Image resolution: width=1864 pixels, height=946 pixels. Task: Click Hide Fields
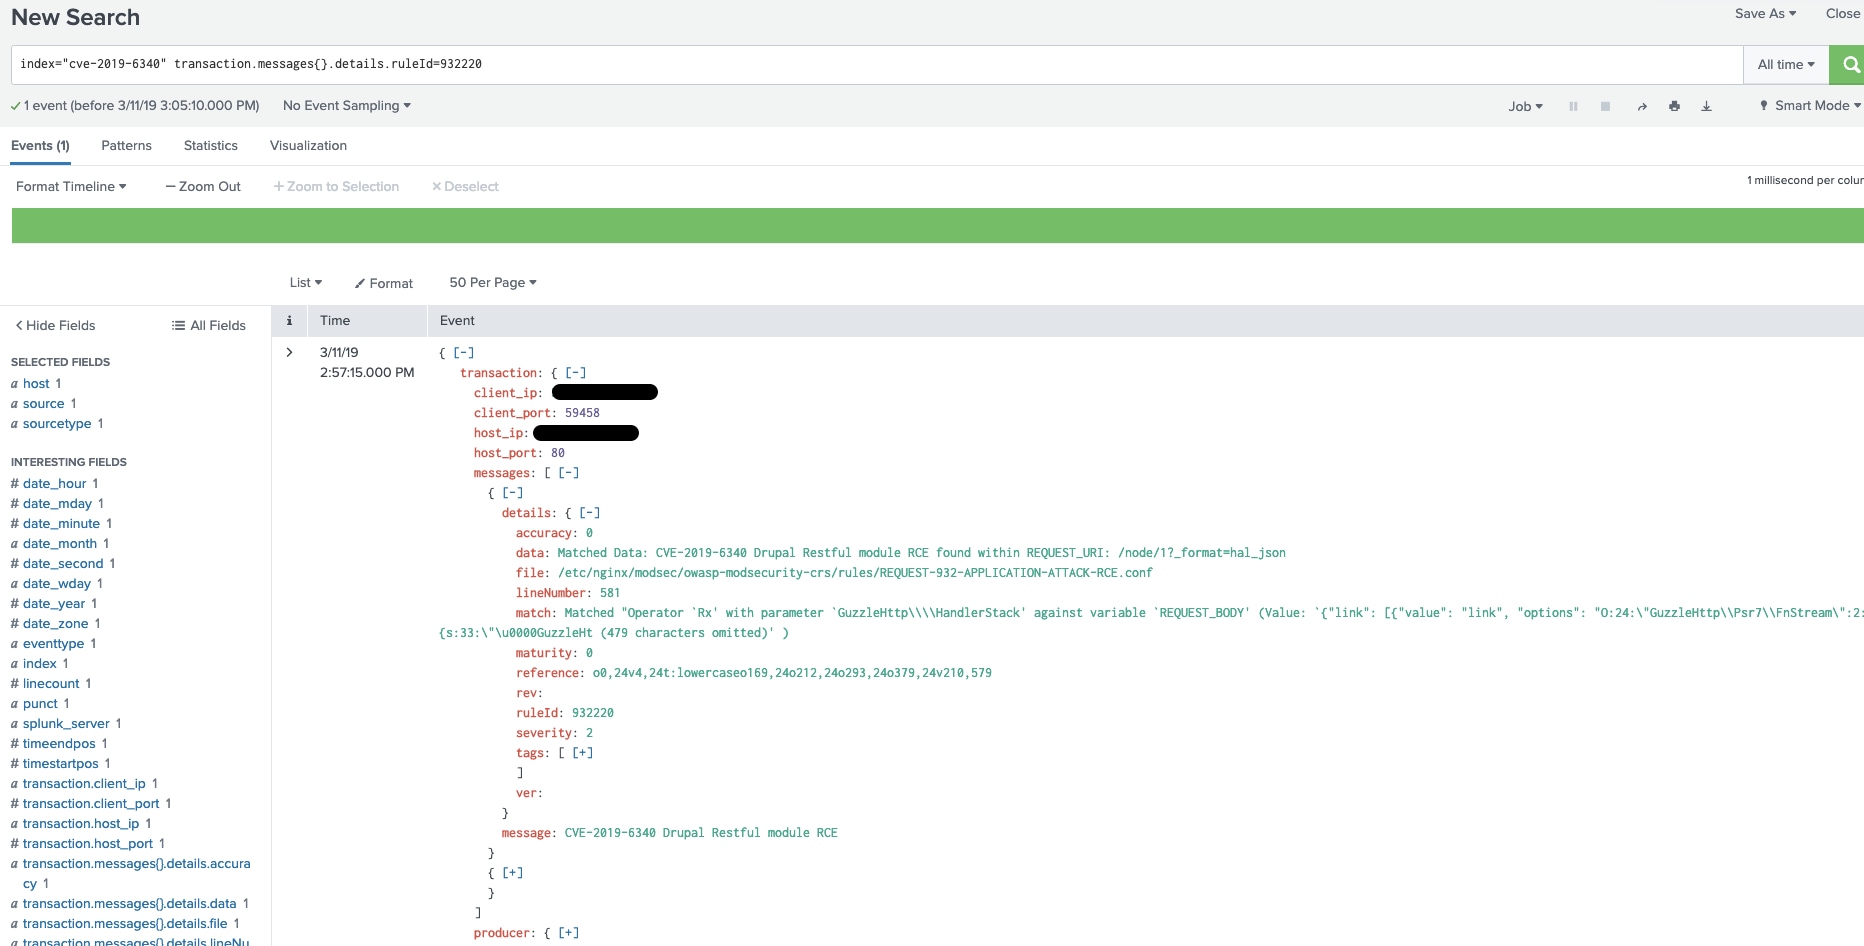[x=55, y=325]
